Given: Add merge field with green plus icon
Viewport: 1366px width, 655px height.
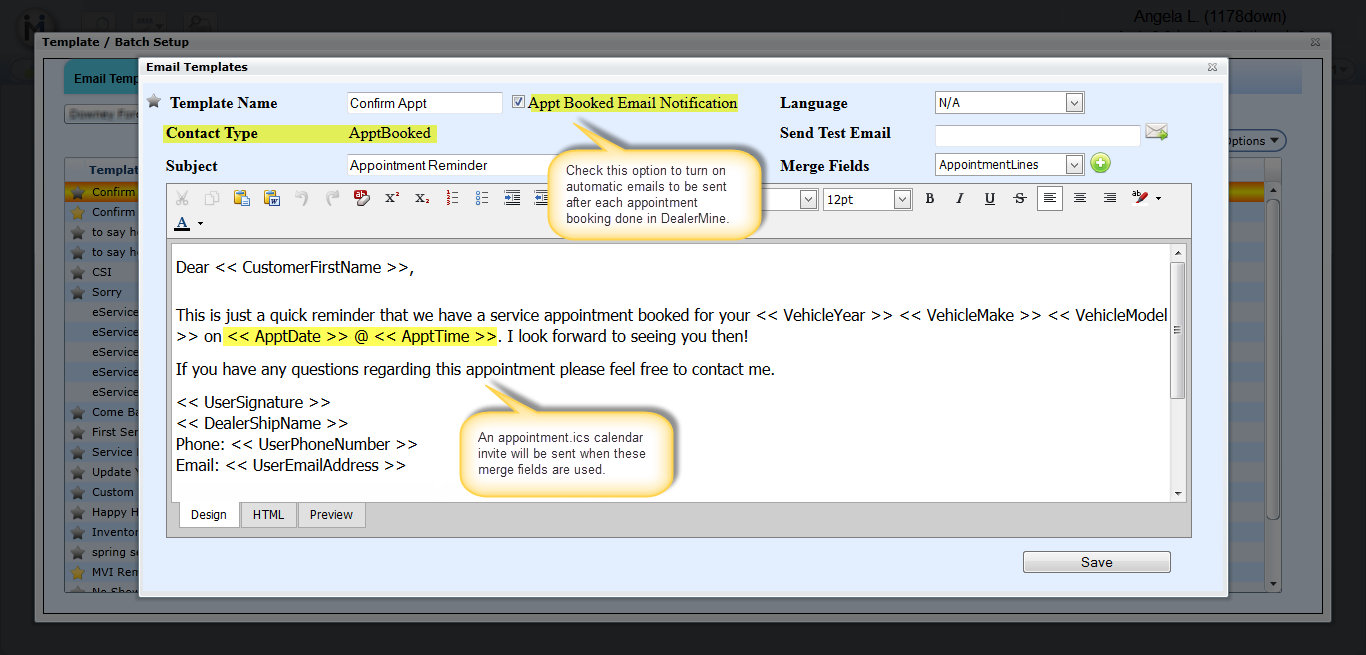Looking at the screenshot, I should click(1100, 164).
